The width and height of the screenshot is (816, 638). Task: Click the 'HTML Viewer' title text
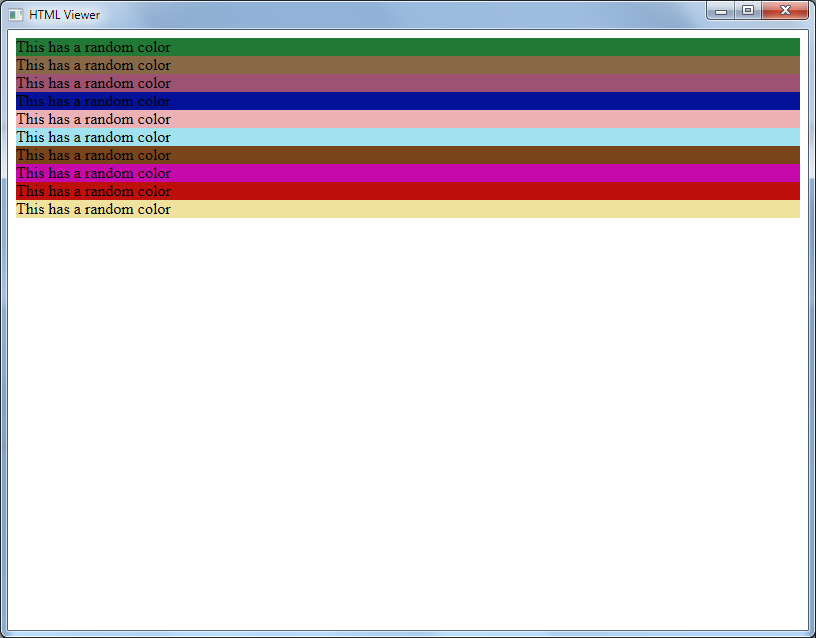point(64,15)
